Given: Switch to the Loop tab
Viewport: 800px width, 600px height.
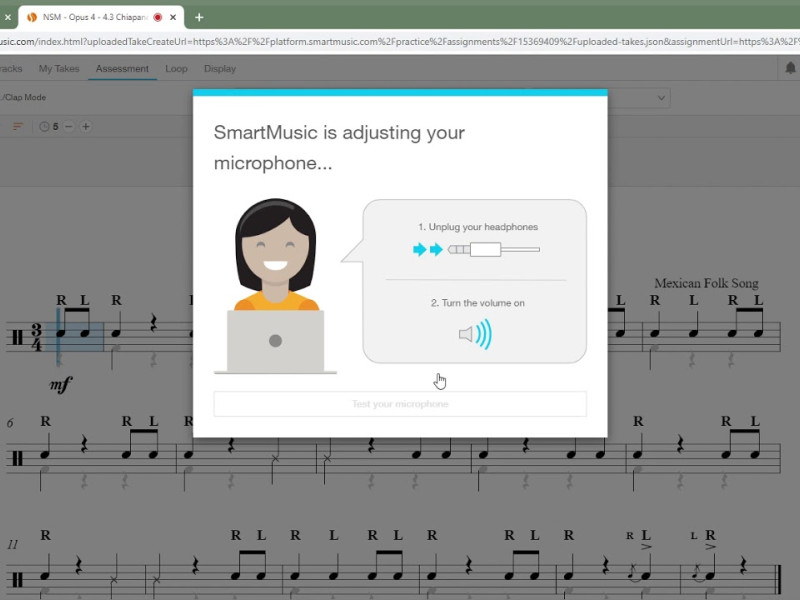Looking at the screenshot, I should click(x=176, y=68).
